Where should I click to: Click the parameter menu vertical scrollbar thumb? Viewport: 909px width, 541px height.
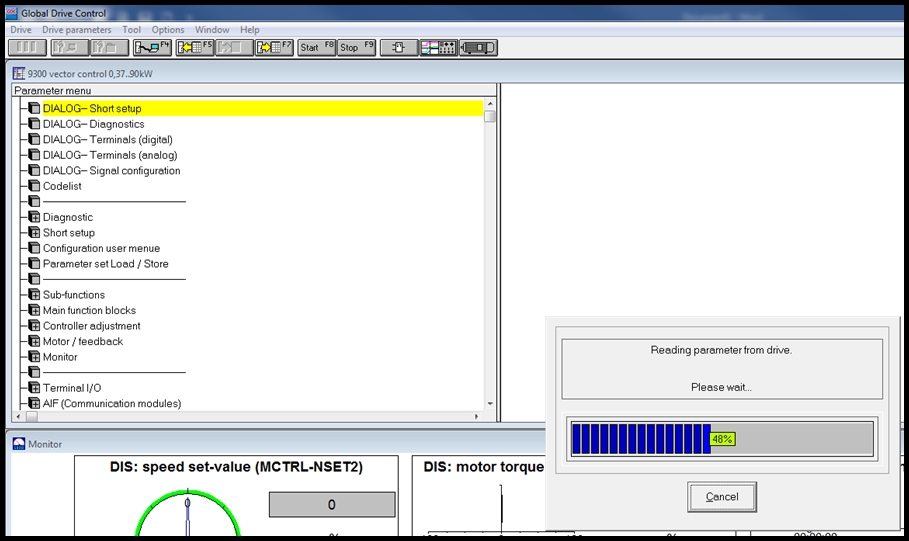pyautogui.click(x=490, y=117)
